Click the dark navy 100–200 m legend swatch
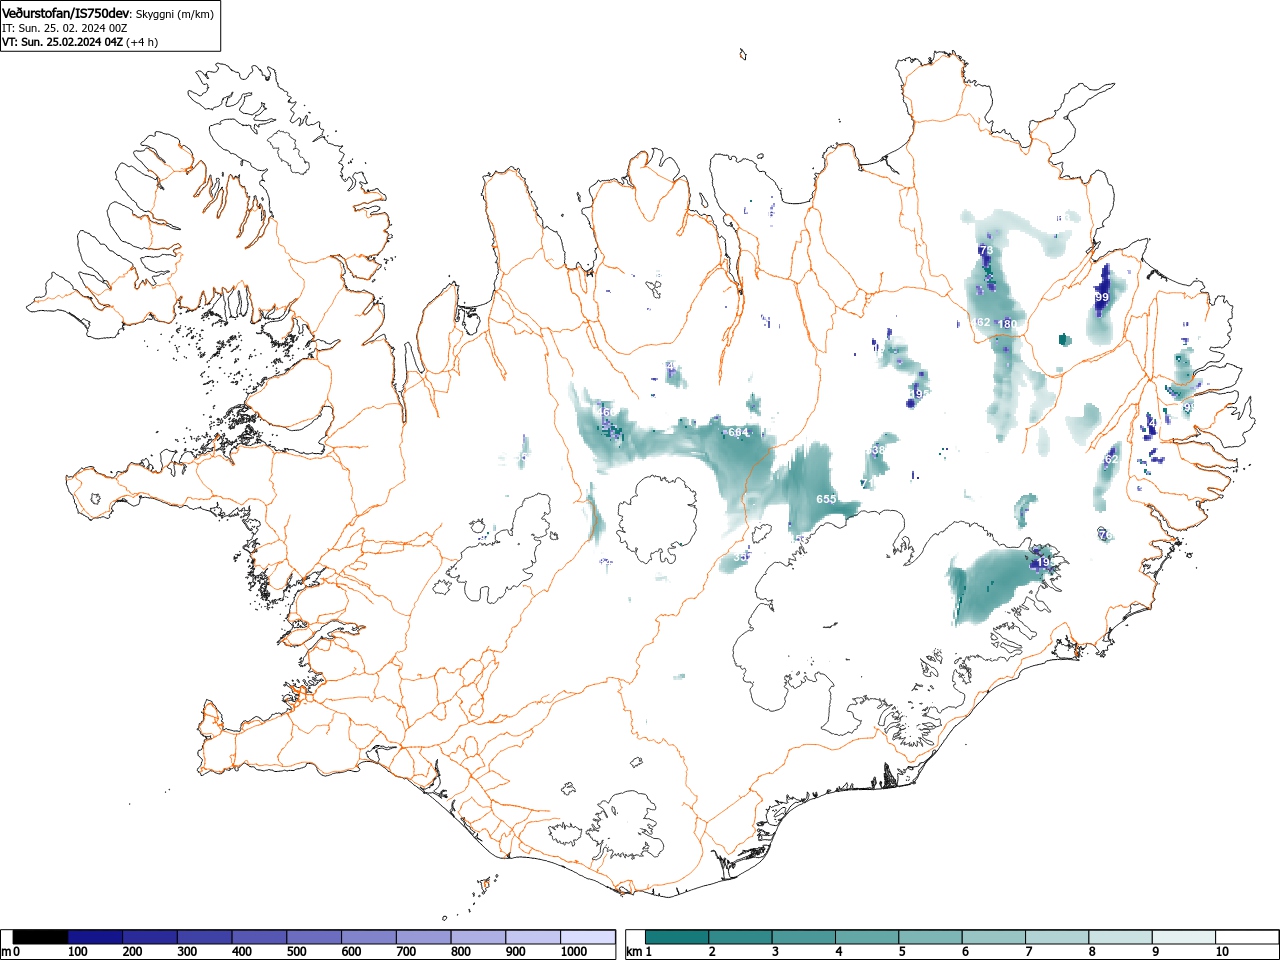Viewport: 1280px width, 960px height. coord(95,937)
